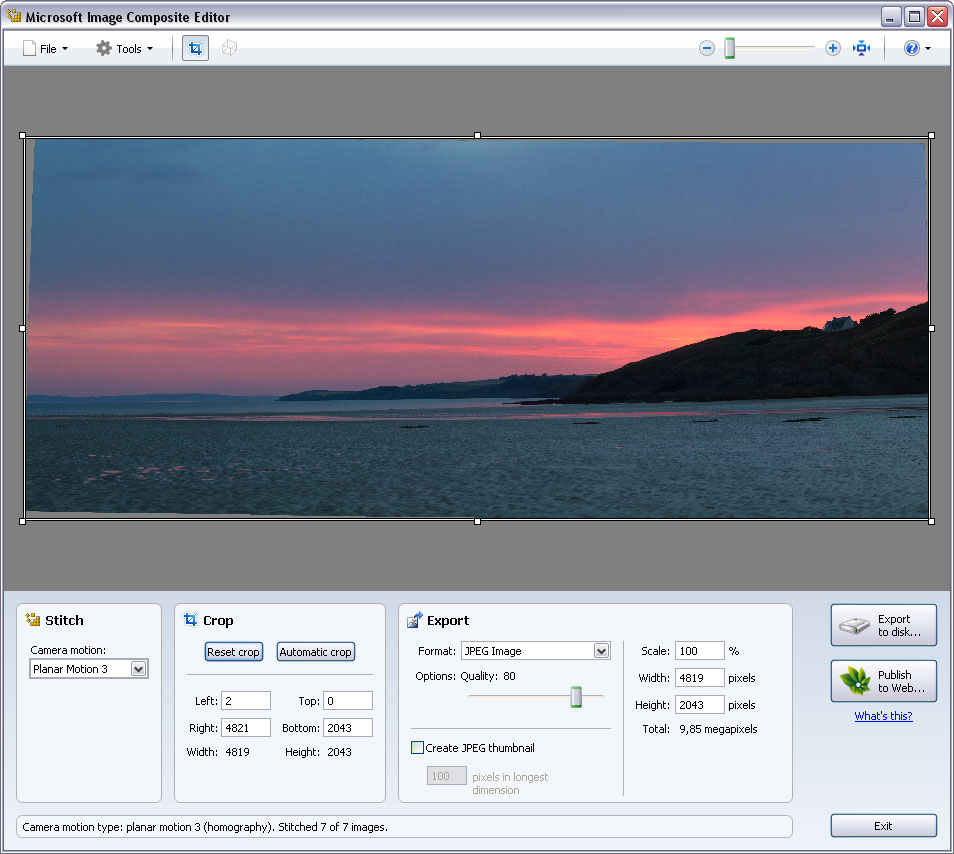Image resolution: width=954 pixels, height=854 pixels.
Task: Expand the Camera motion dropdown
Action: pos(138,669)
